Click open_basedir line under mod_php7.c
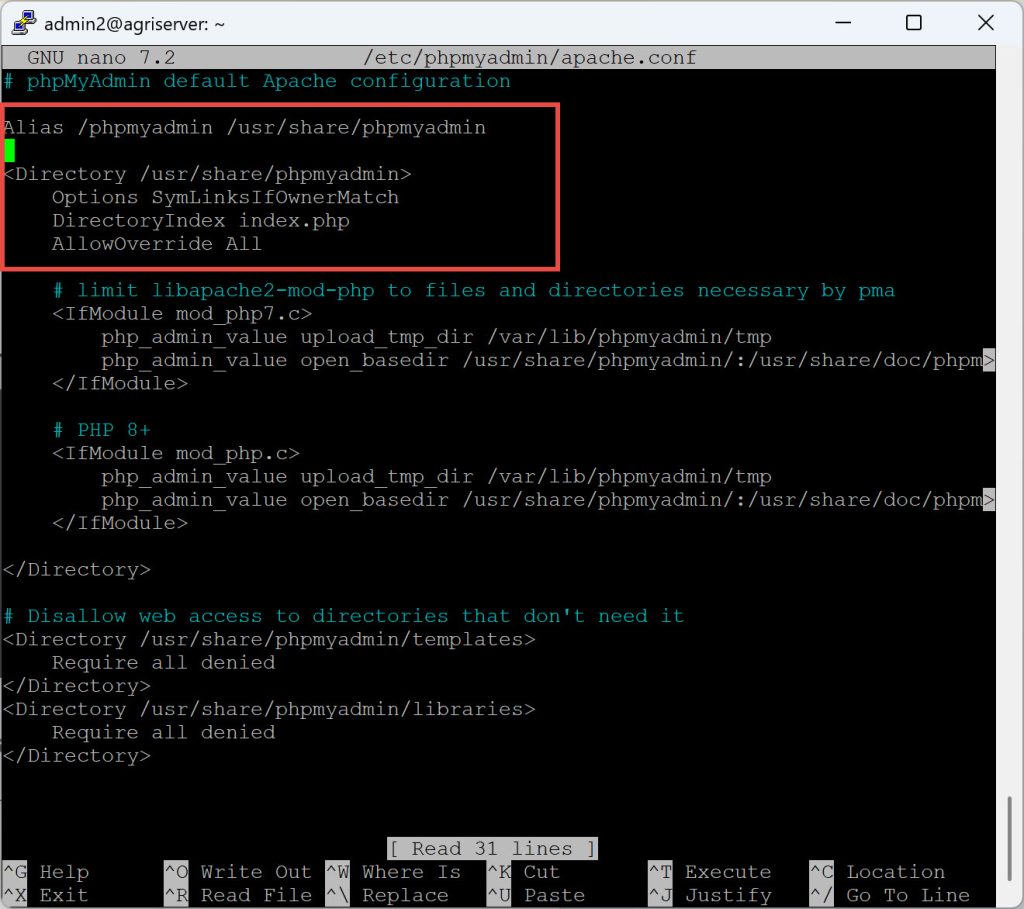The width and height of the screenshot is (1024, 909). pyautogui.click(x=542, y=360)
